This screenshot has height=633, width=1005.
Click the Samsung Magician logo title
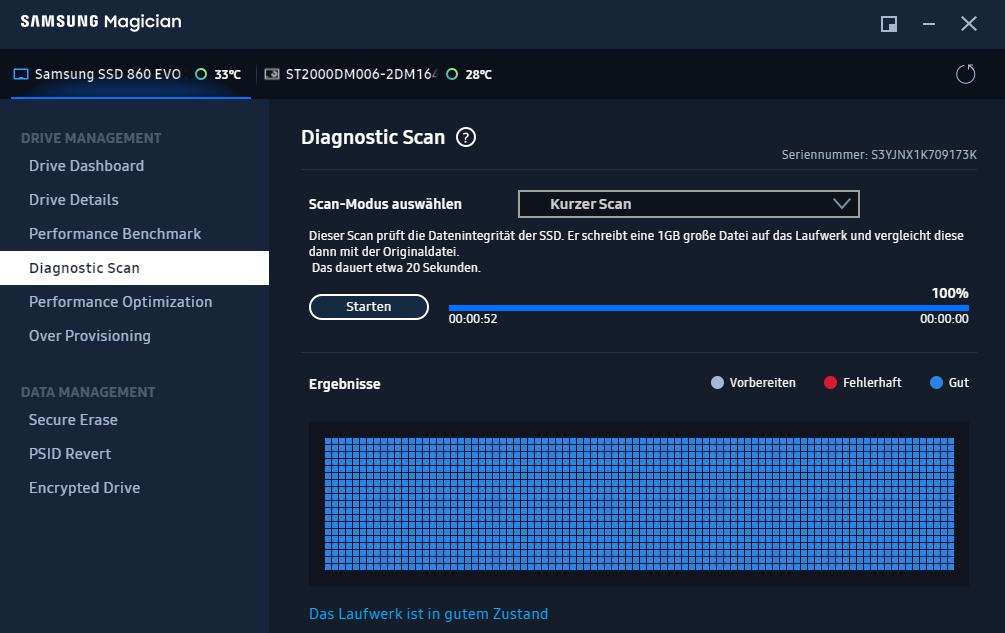pos(101,22)
